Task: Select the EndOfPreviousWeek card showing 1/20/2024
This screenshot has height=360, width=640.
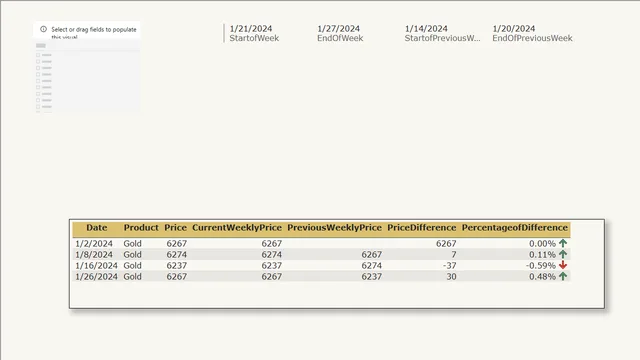Action: tap(532, 33)
